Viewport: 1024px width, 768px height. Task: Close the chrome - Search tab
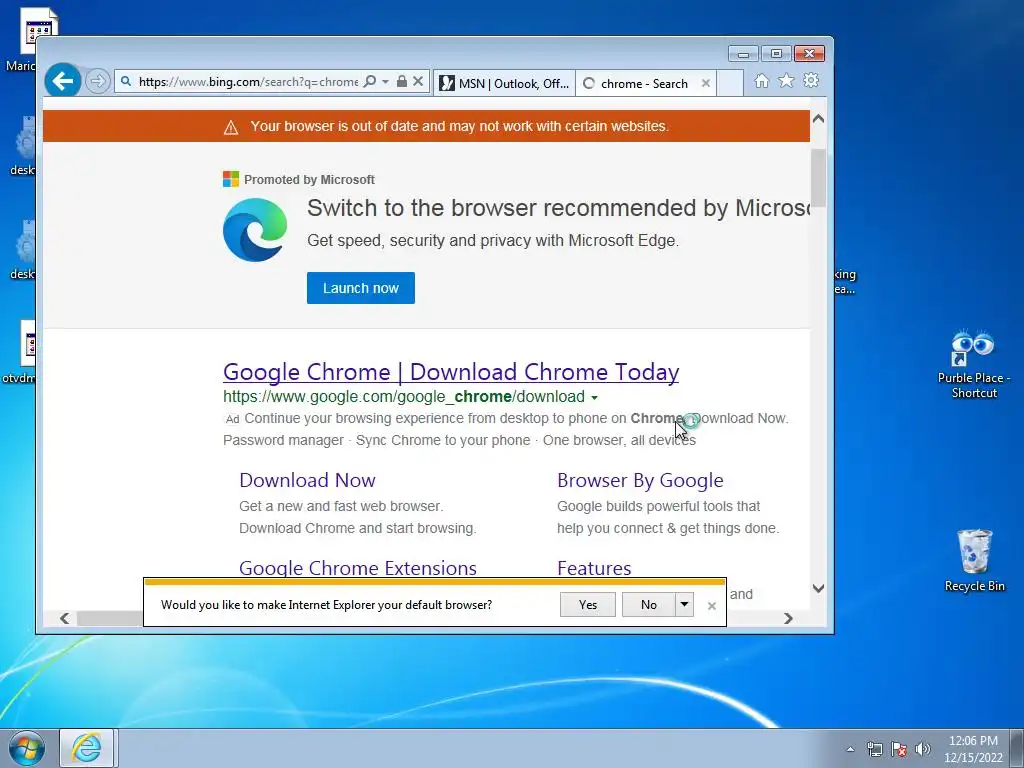(x=706, y=84)
